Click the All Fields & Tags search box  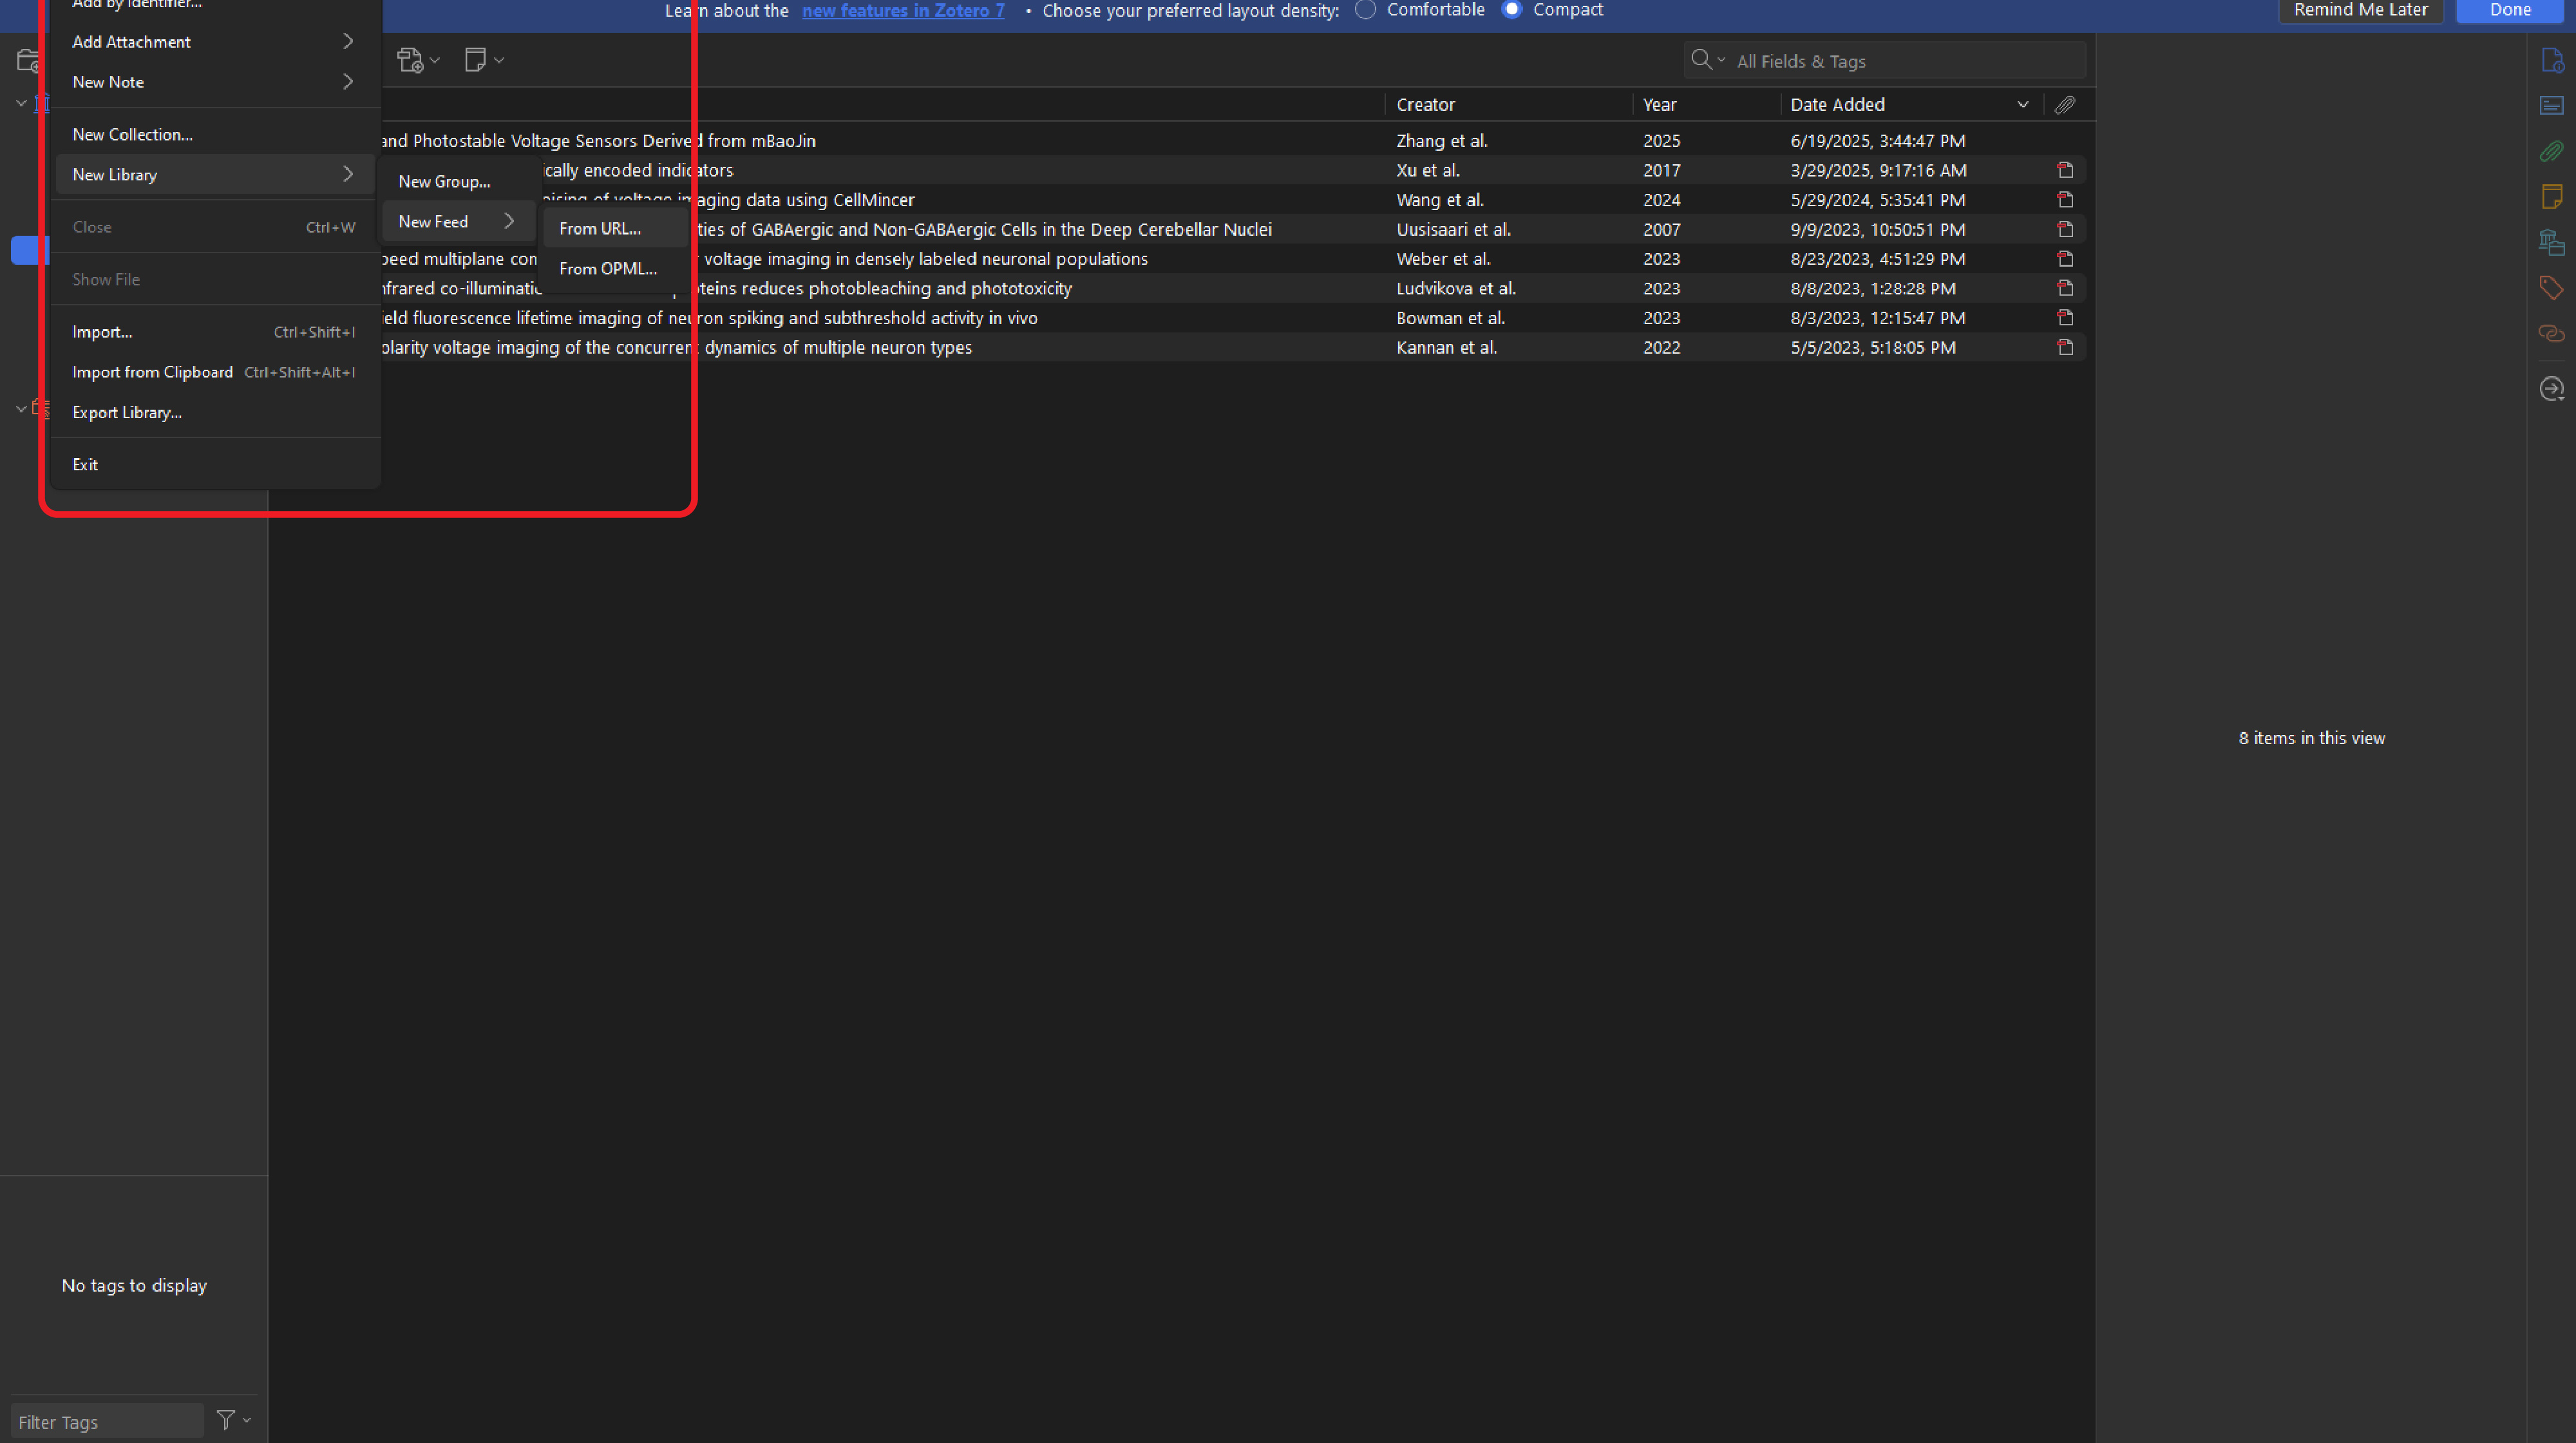click(1900, 61)
